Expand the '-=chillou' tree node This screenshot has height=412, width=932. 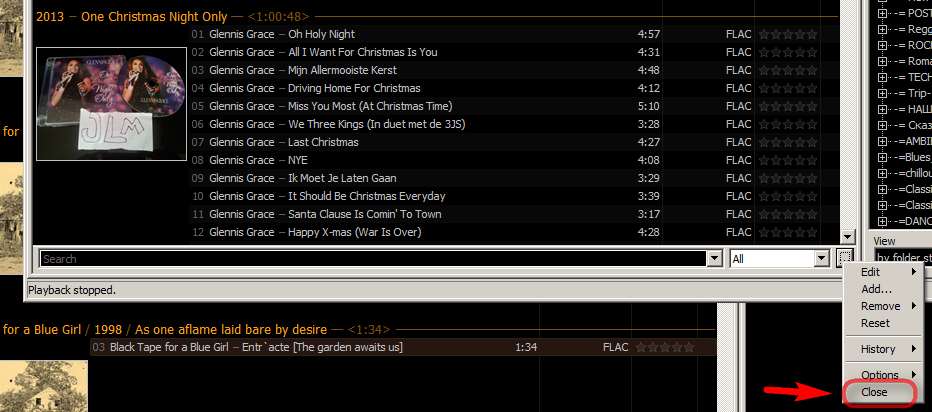(x=882, y=174)
